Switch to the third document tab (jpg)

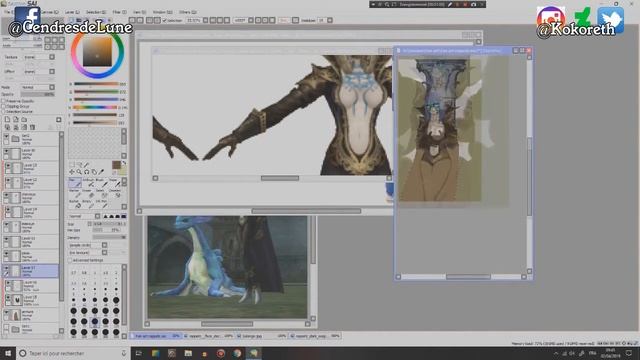(x=261, y=336)
